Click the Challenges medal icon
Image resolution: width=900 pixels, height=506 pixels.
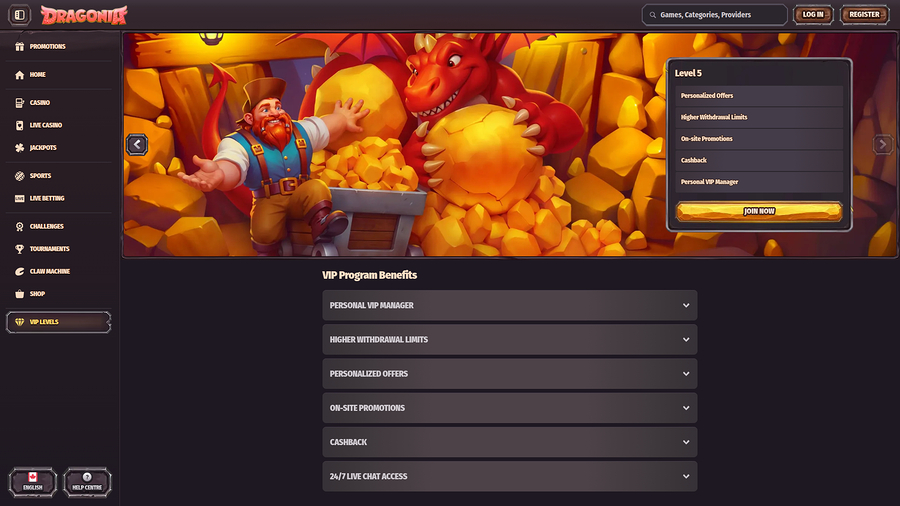click(x=20, y=227)
